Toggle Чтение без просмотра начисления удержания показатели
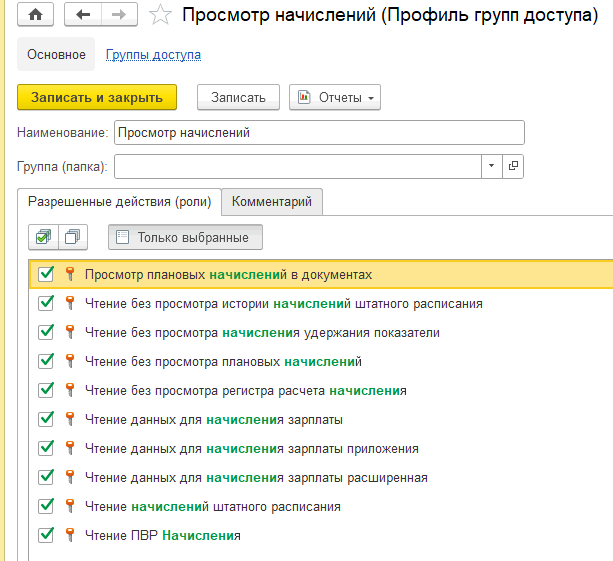Screen dimensions: 613x561 click(46, 332)
